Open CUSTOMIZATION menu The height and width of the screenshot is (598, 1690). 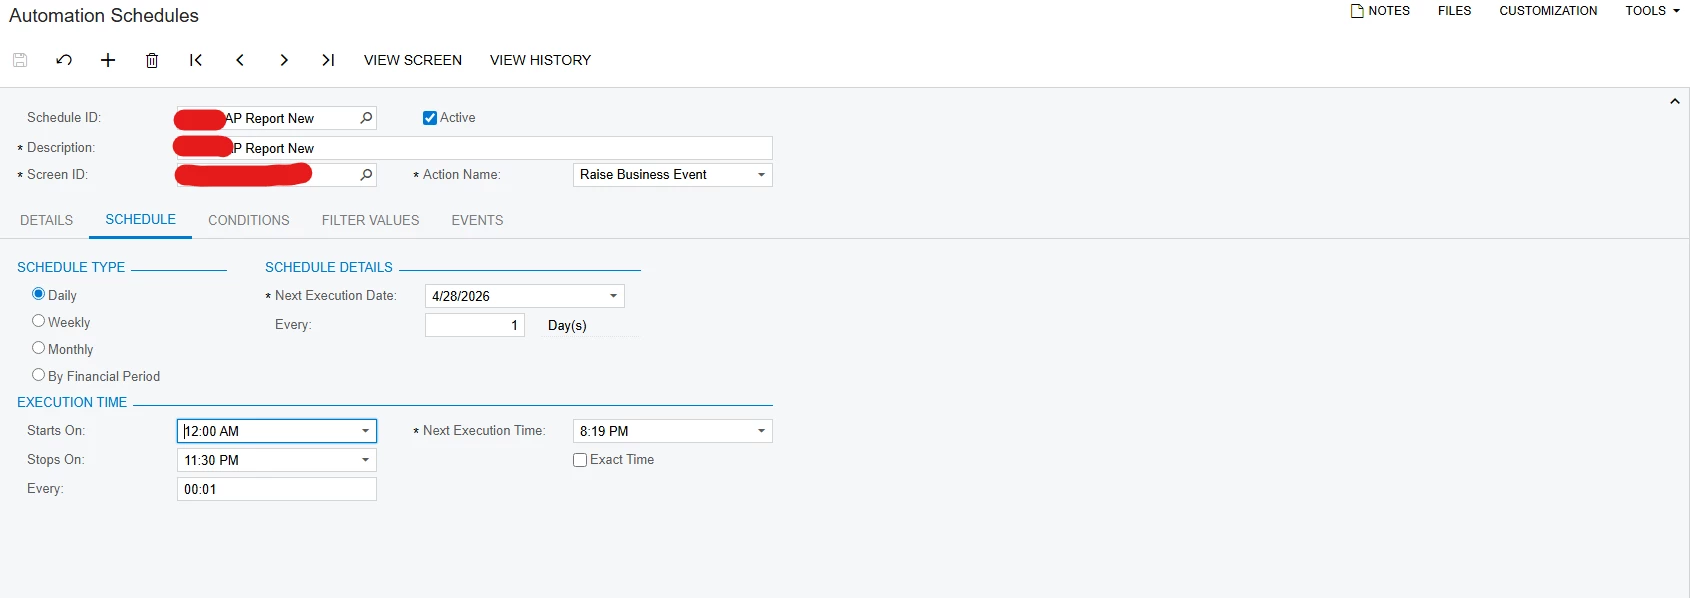1548,11
